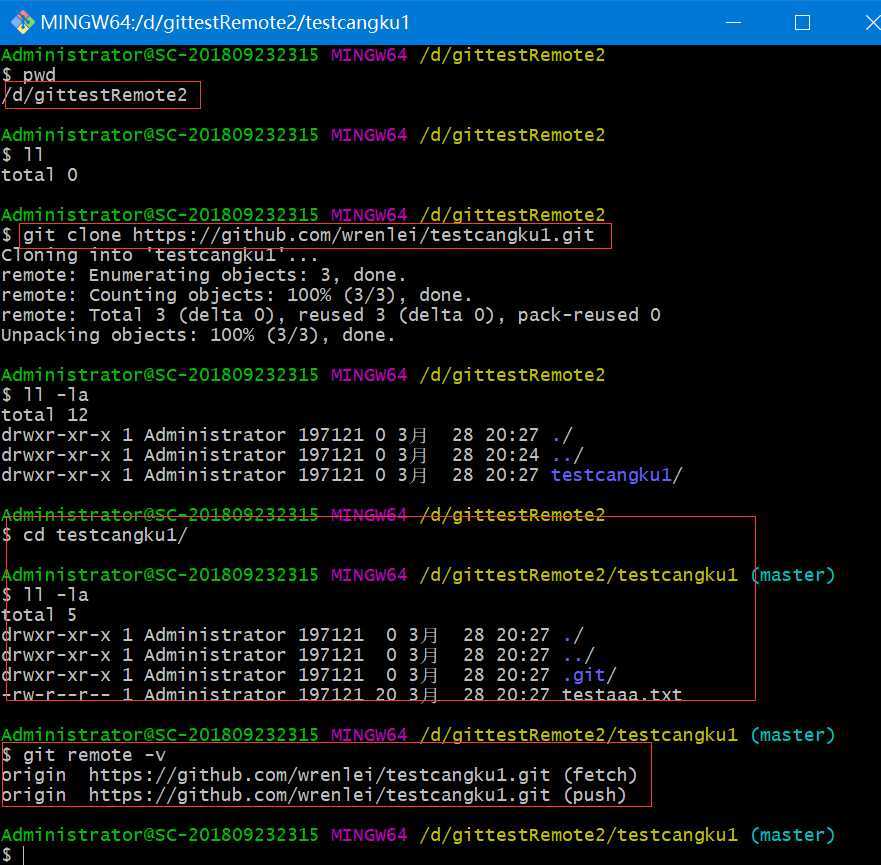Place cursor at the empty final '$' prompt
Viewport: 881px width, 865px height.
click(24, 855)
